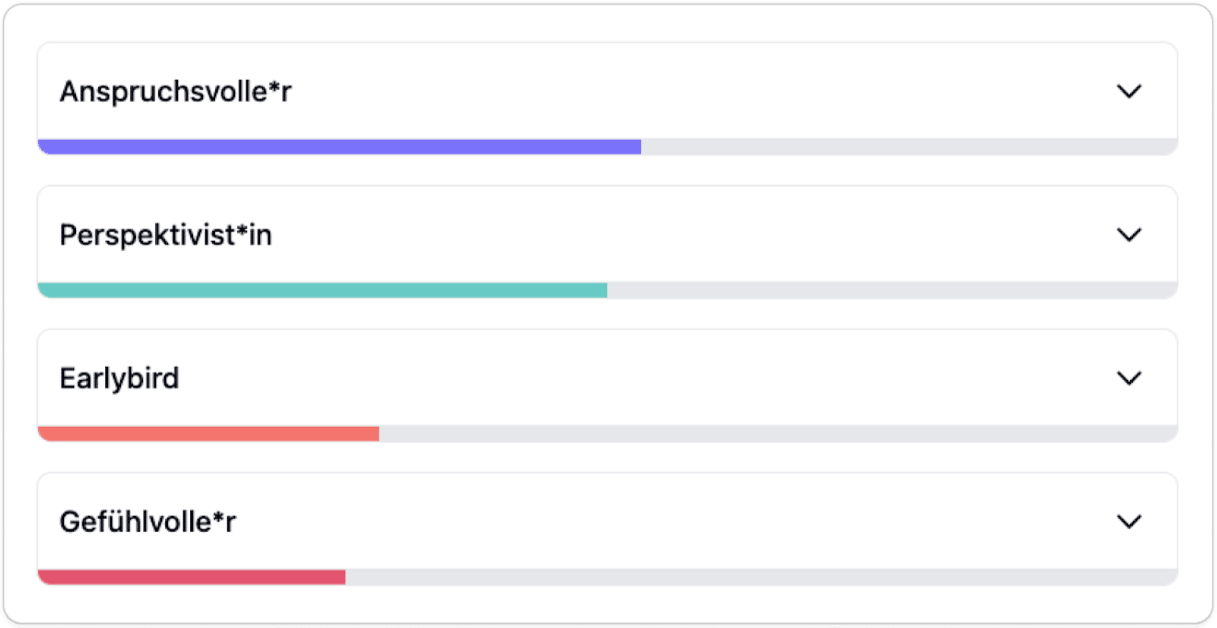Click gray unfilled bar under Gefühlvolle*r
Screen dimensions: 1217x628
click(x=760, y=577)
